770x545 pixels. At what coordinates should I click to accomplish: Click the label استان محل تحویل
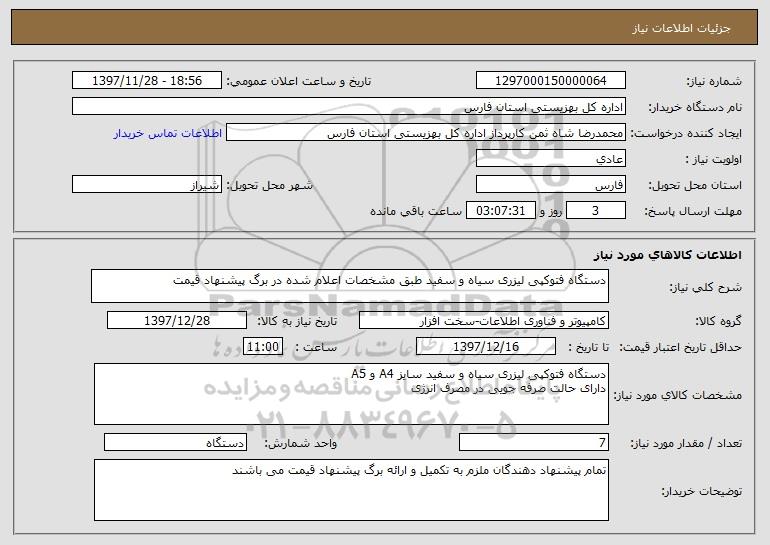(x=695, y=185)
